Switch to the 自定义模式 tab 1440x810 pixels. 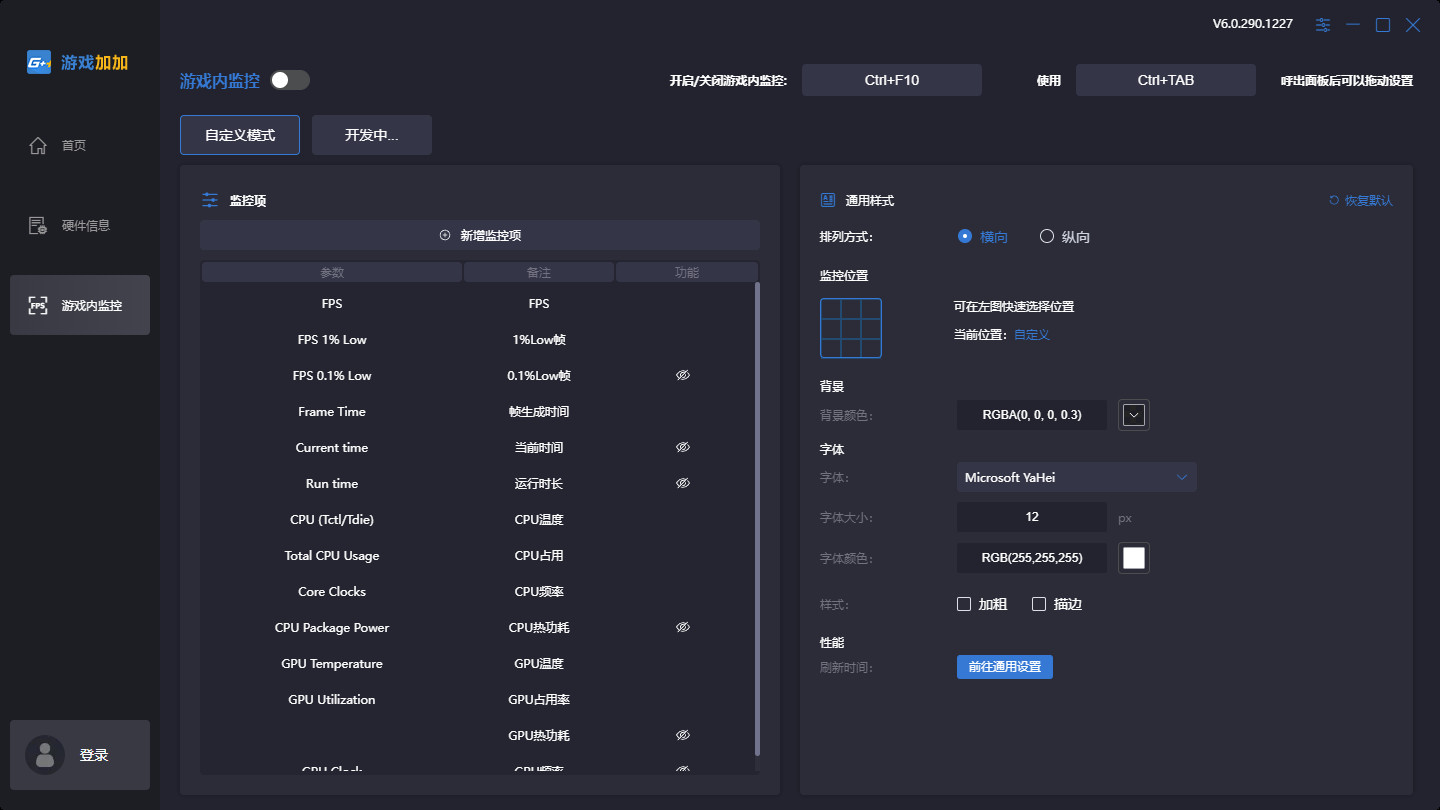click(x=240, y=135)
